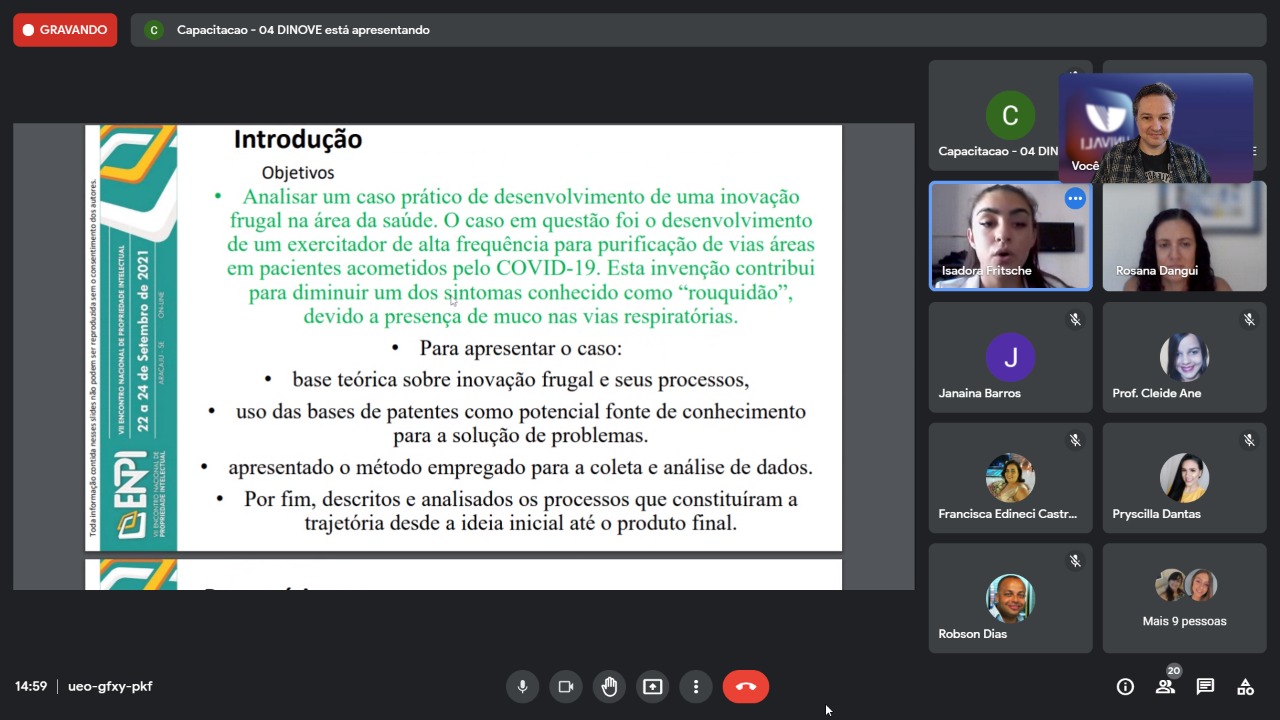Select Janaina Barros participant tile

1010,357
